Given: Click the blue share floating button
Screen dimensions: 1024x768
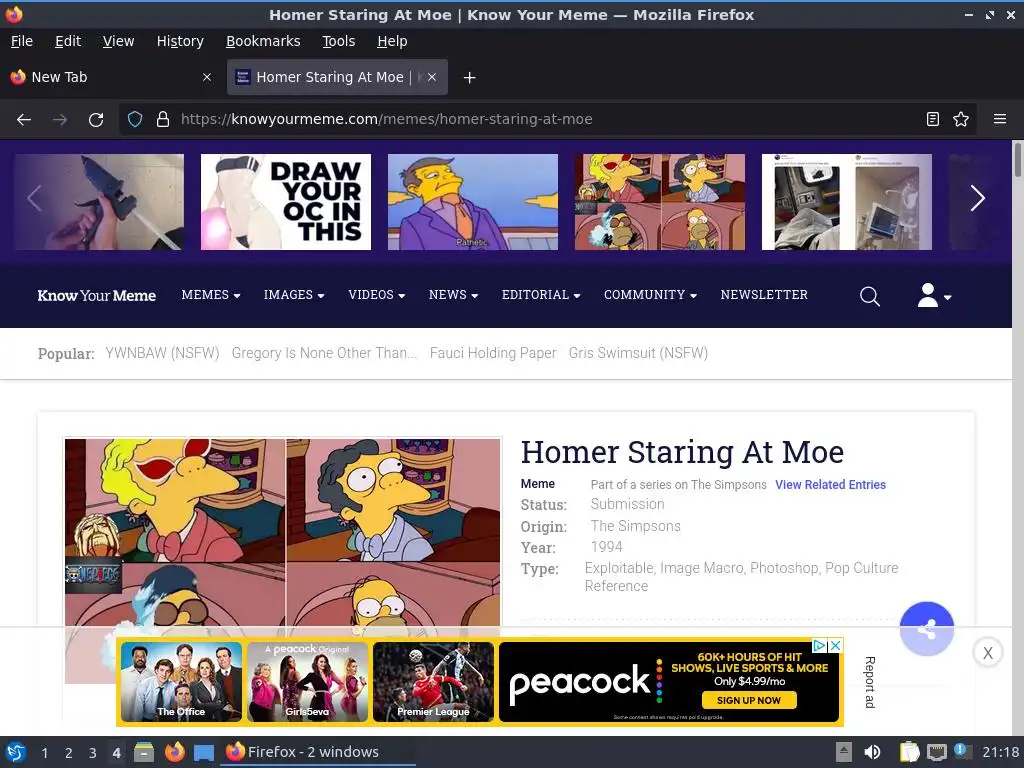Looking at the screenshot, I should (926, 629).
